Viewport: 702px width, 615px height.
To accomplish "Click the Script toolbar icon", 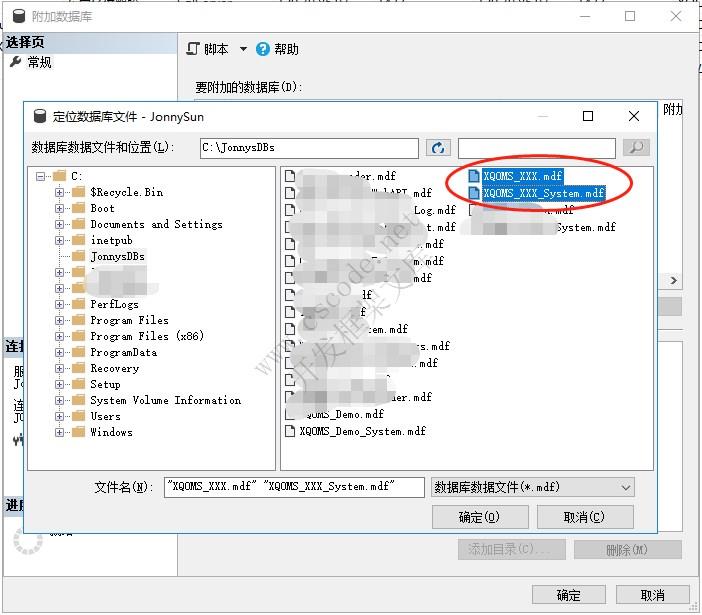I will click(195, 49).
